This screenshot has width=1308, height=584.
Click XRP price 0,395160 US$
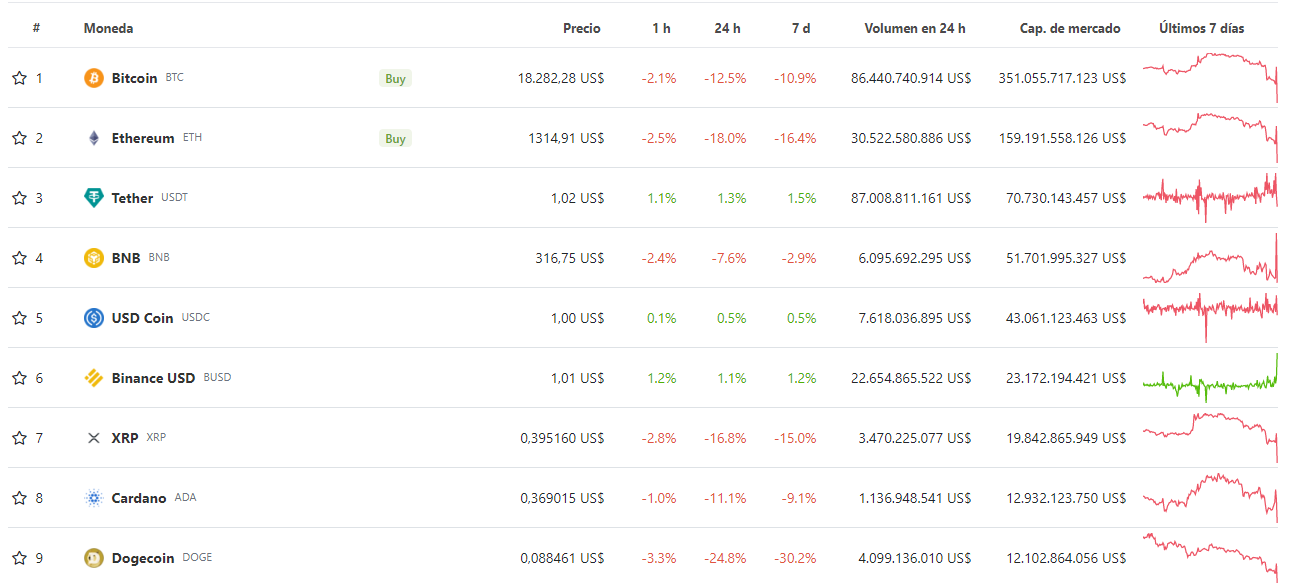562,438
